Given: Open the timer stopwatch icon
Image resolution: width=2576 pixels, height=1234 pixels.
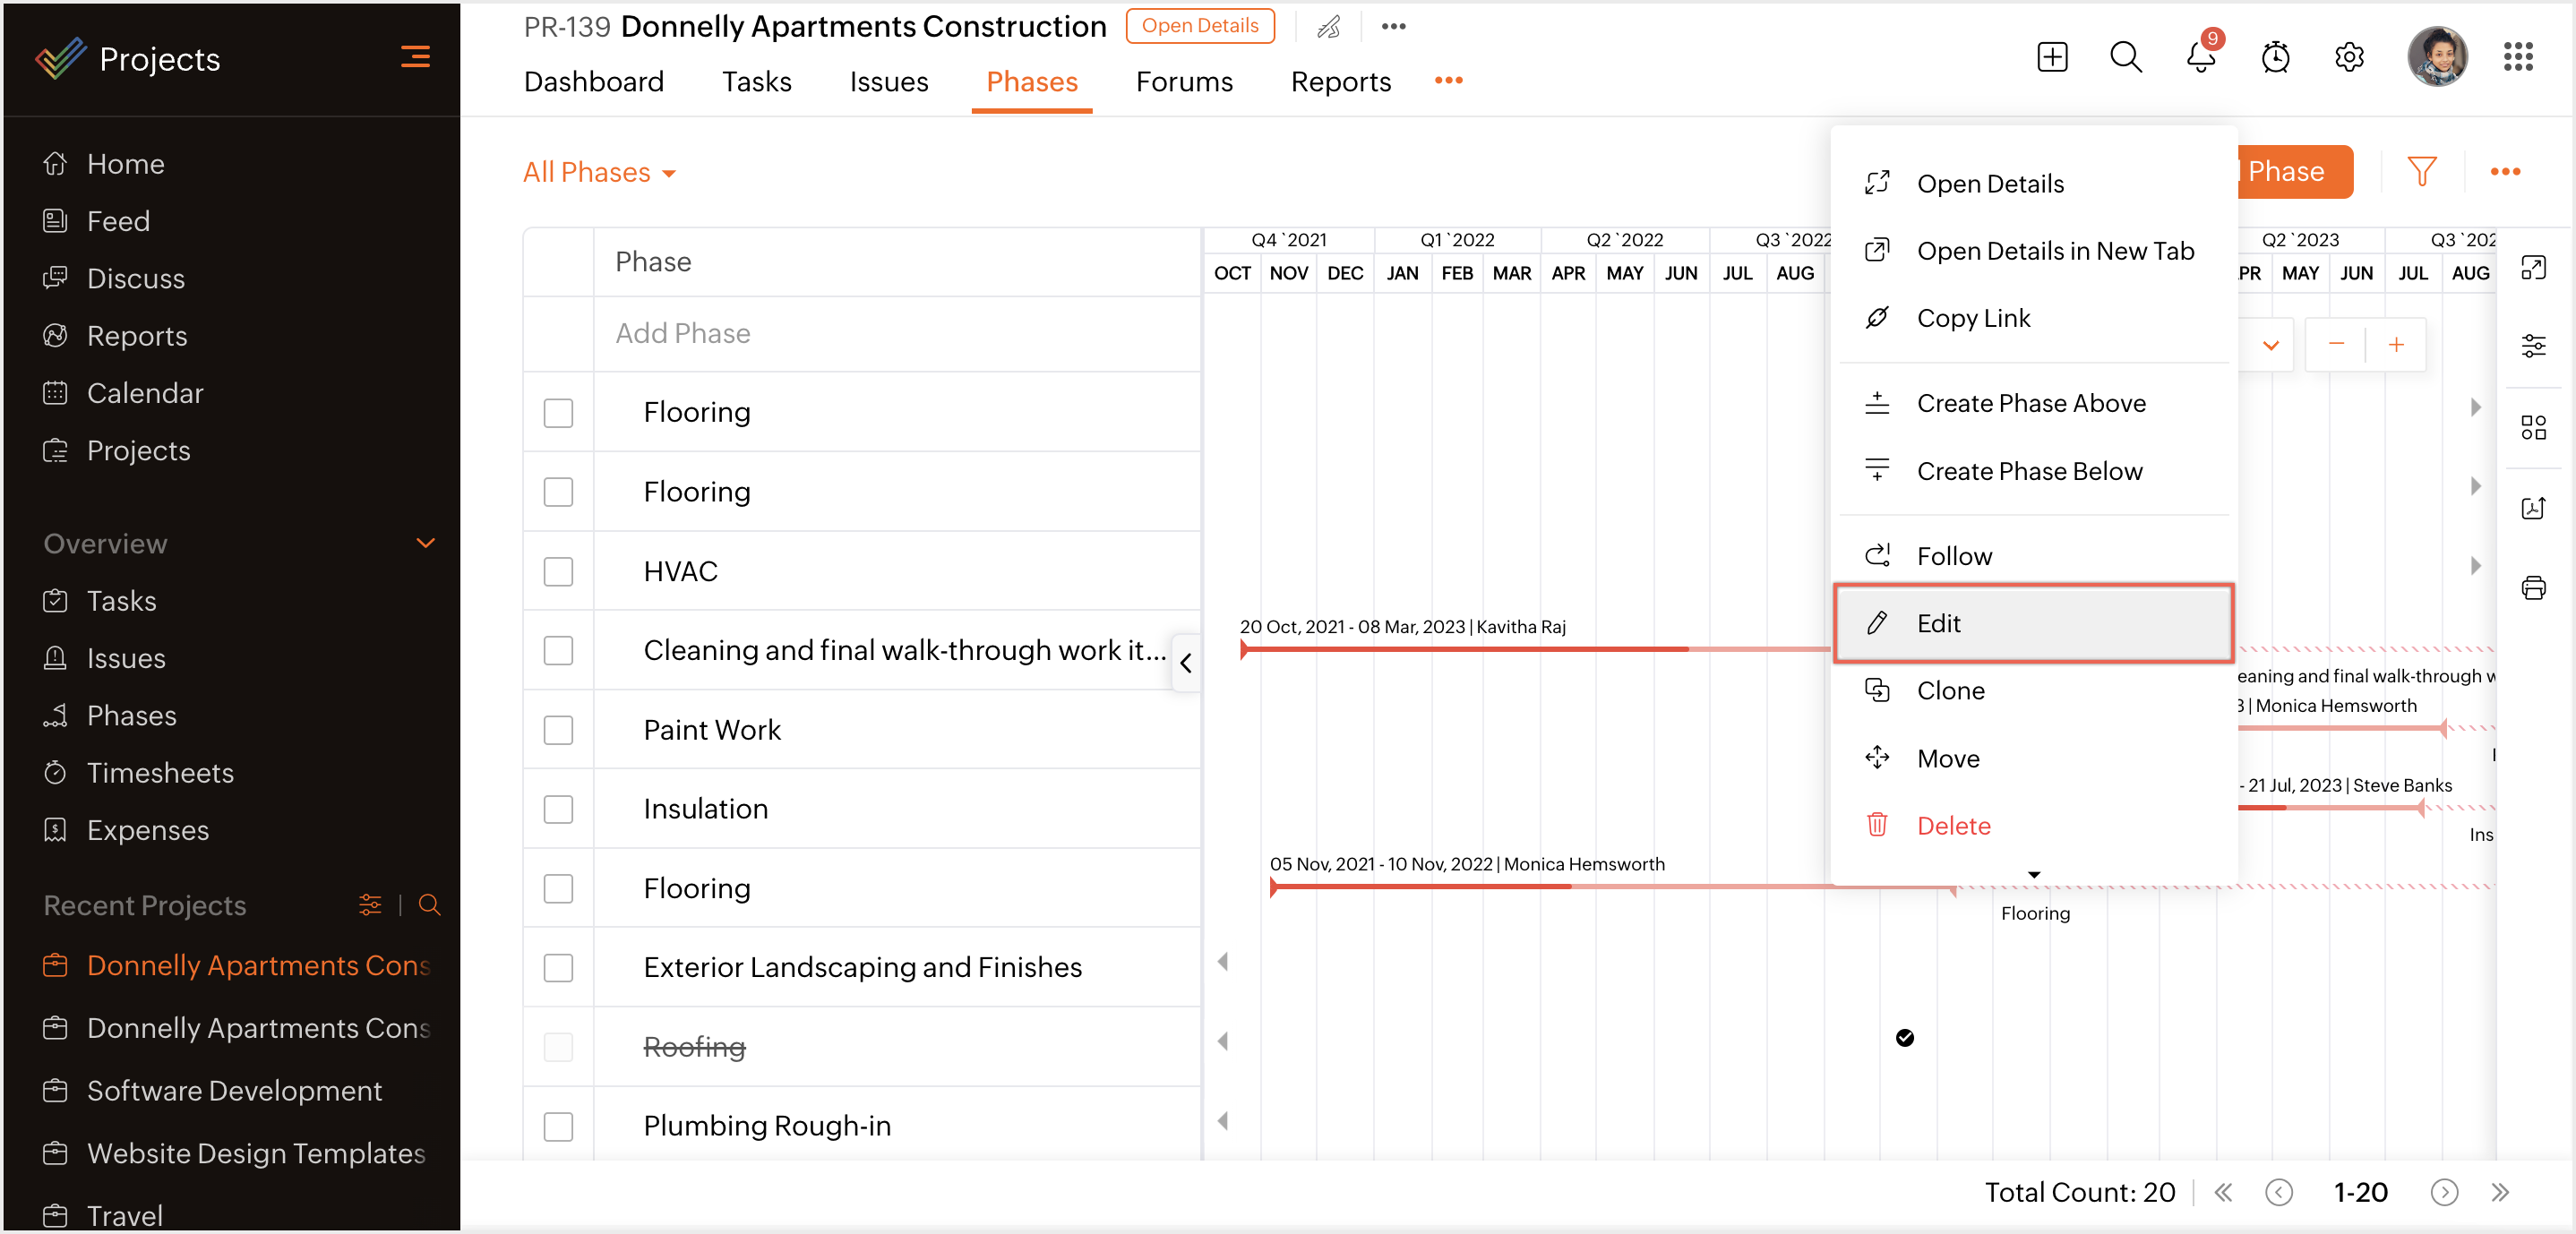Looking at the screenshot, I should [2275, 57].
